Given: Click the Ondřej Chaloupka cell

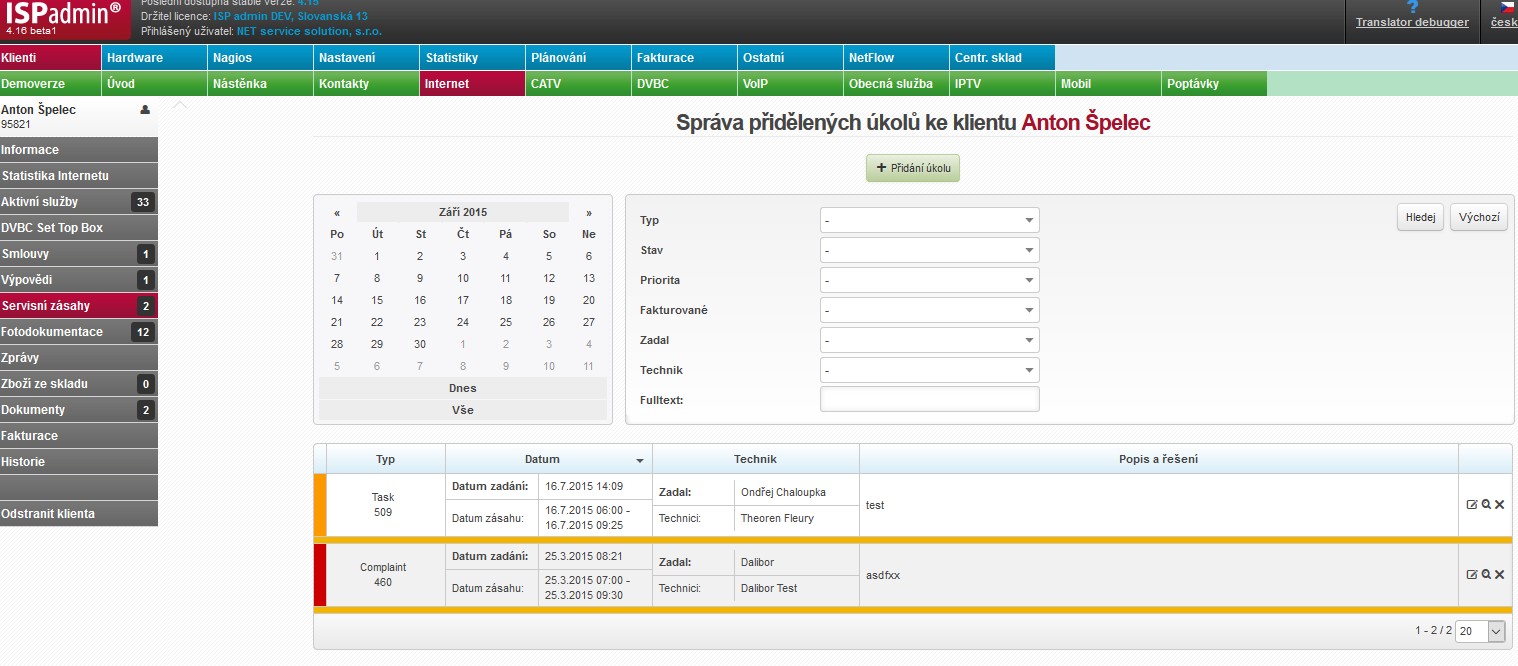Looking at the screenshot, I should tap(797, 491).
